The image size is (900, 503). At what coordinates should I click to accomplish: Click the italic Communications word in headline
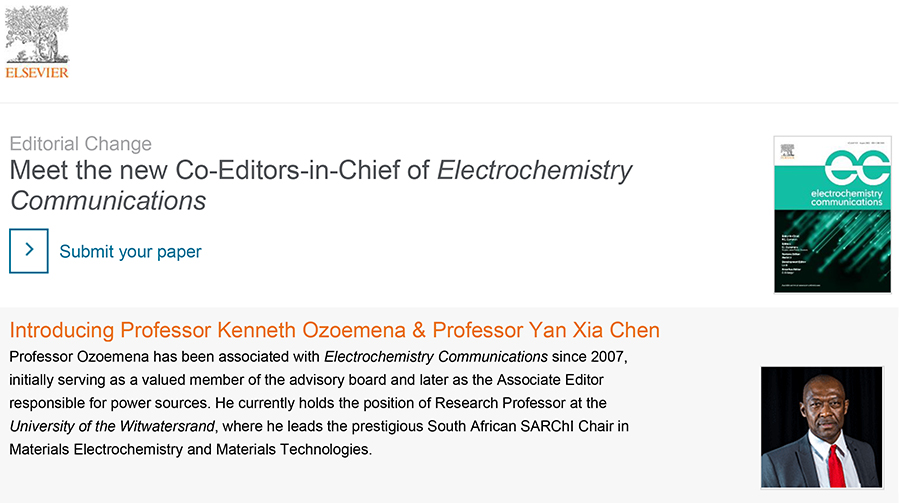[x=108, y=201]
